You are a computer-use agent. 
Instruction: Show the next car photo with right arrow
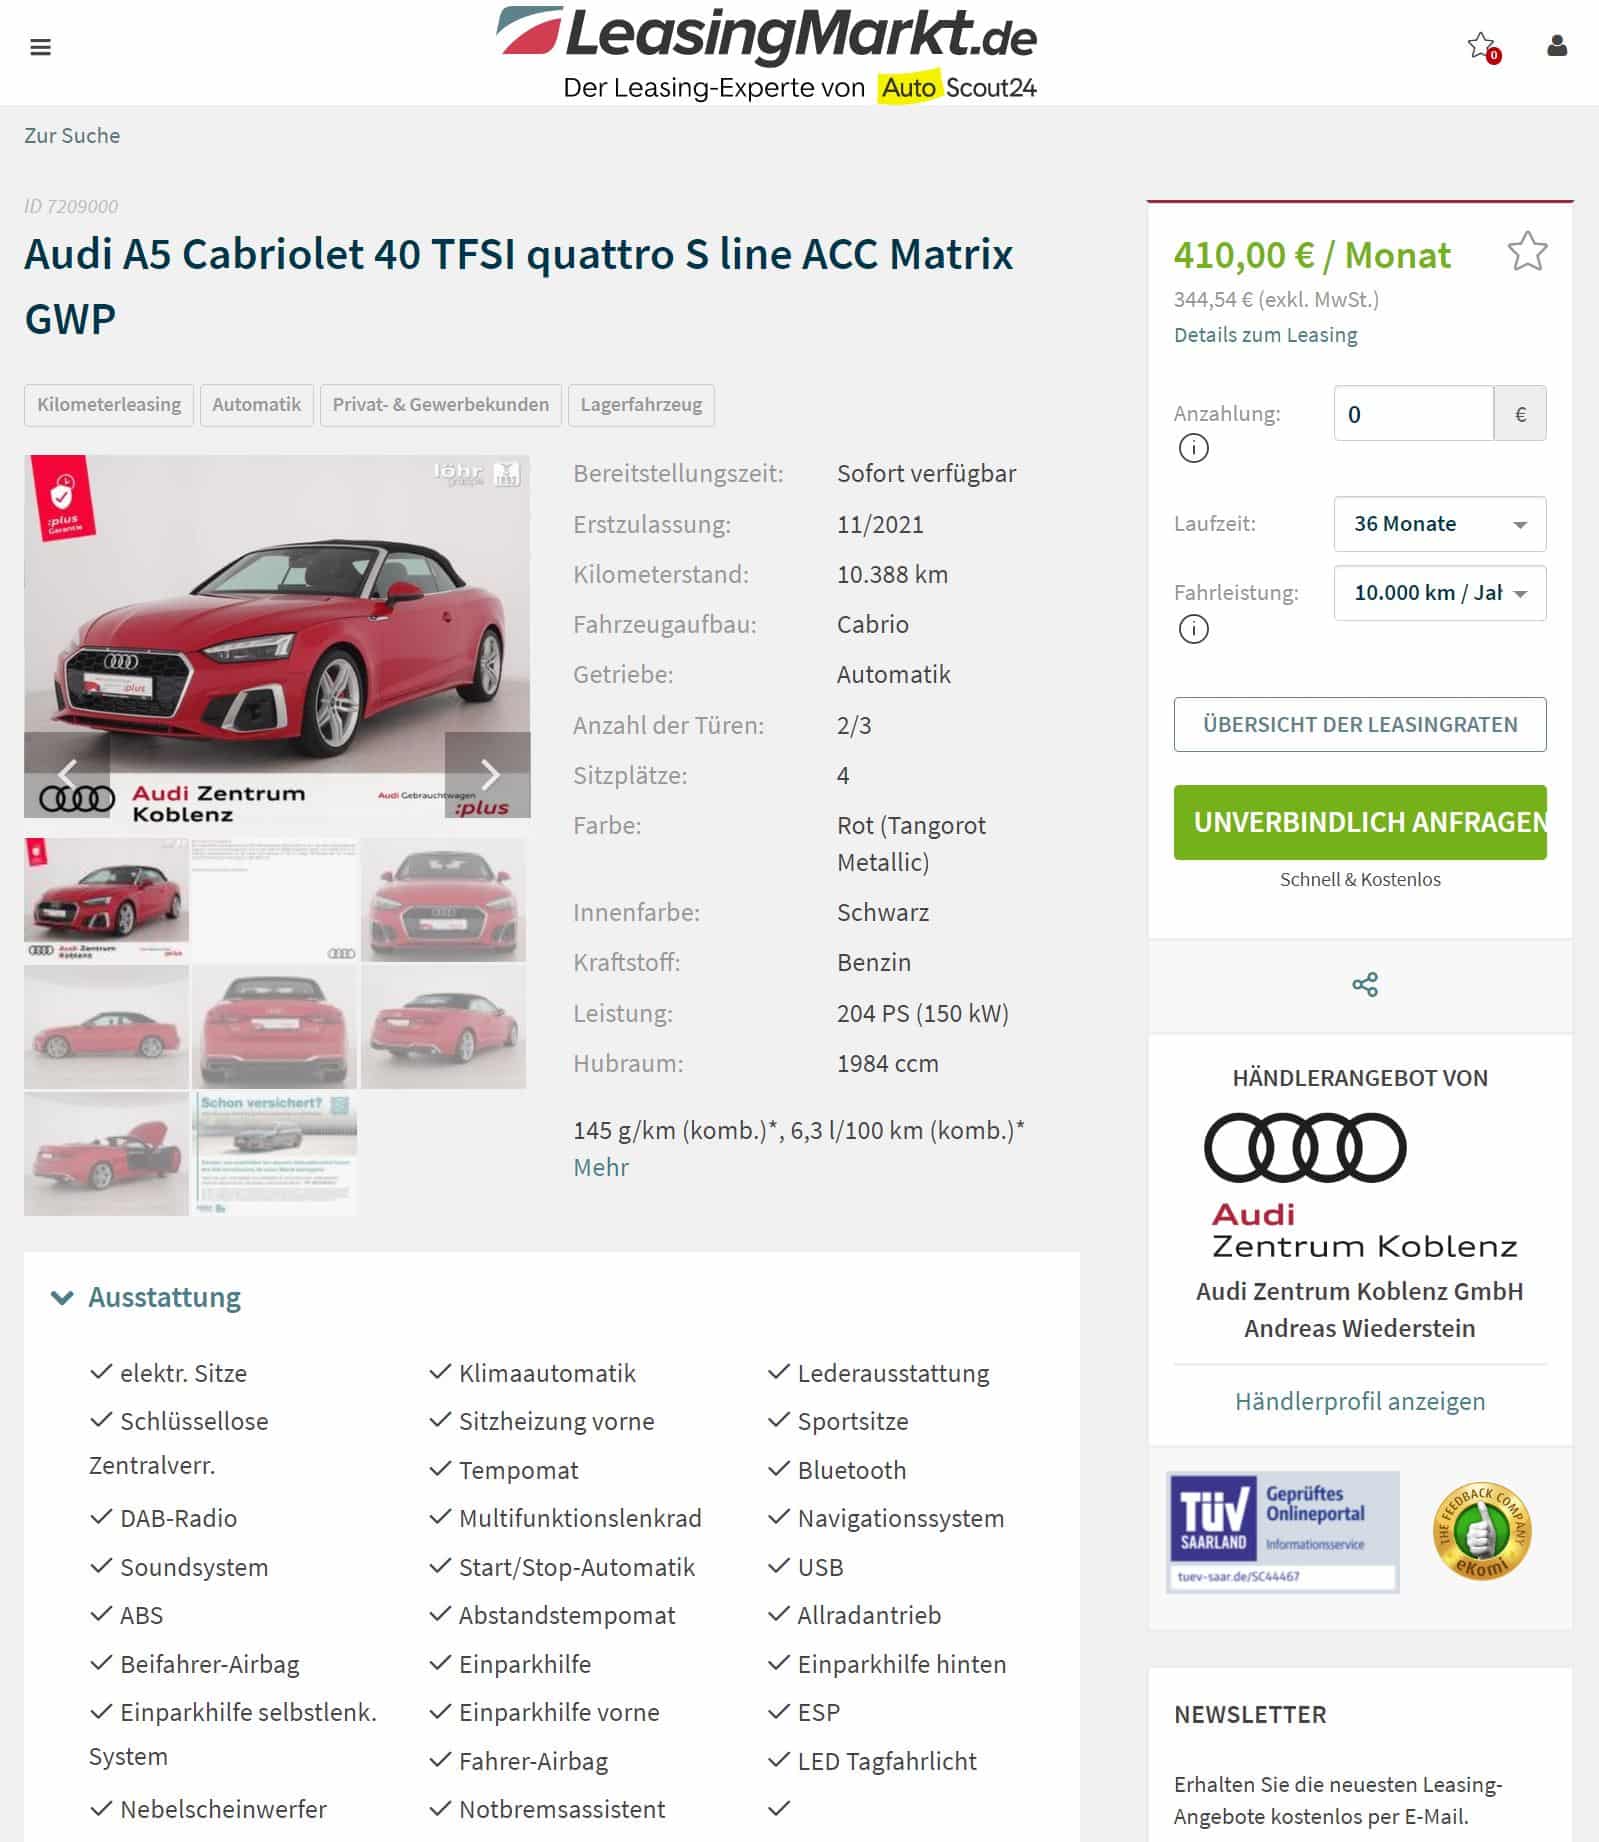pos(488,774)
